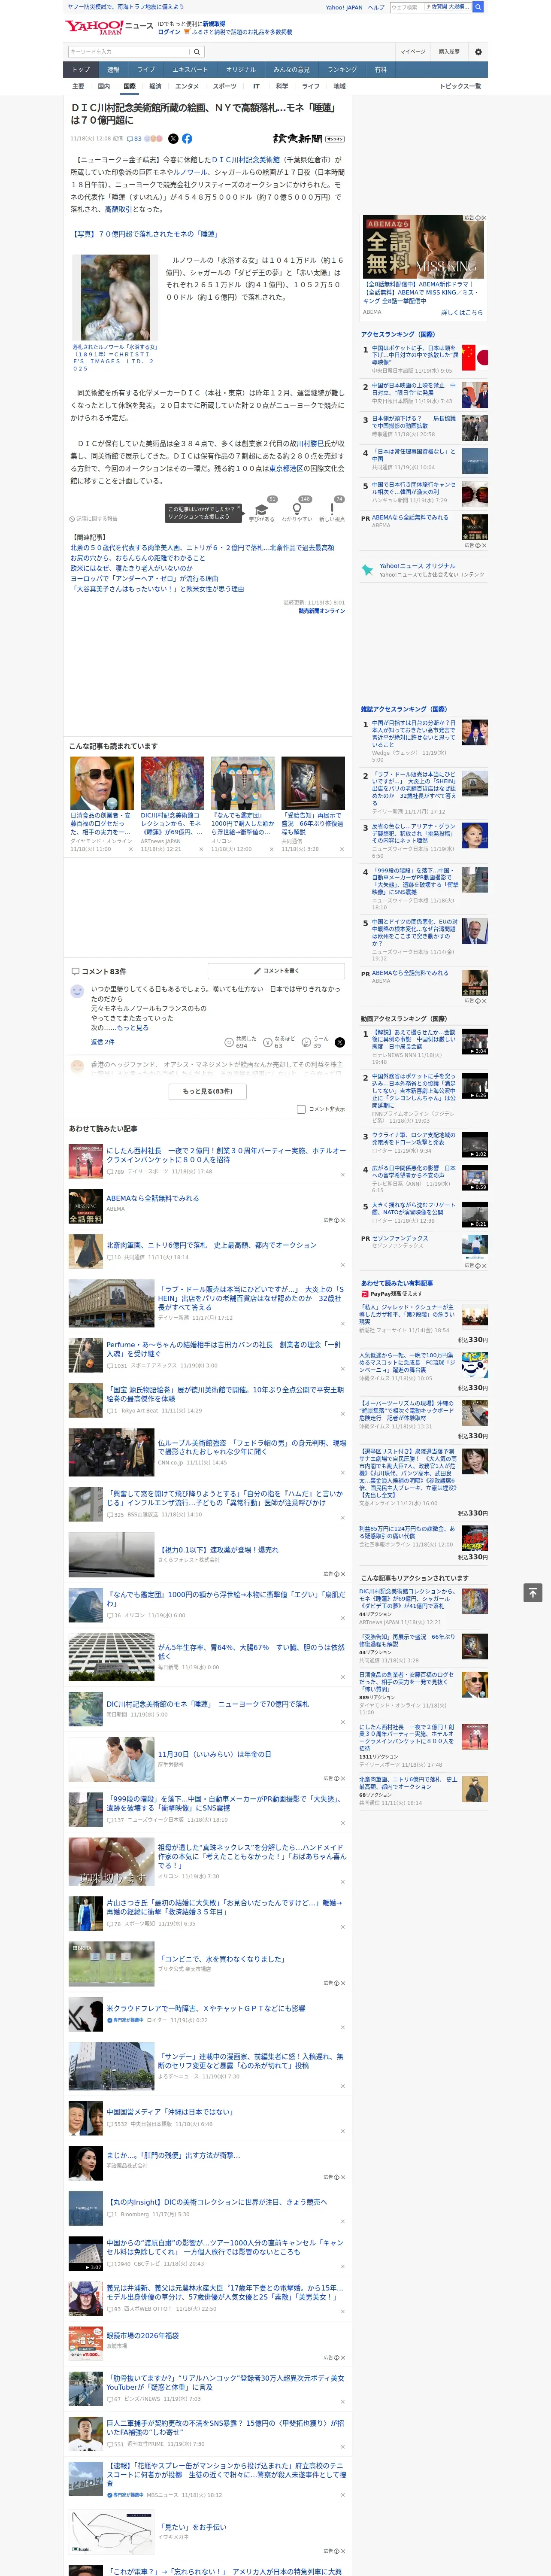This screenshot has height=2576, width=551.
Task: Toggle the コメント非表示 checkbox
Action: point(301,1109)
